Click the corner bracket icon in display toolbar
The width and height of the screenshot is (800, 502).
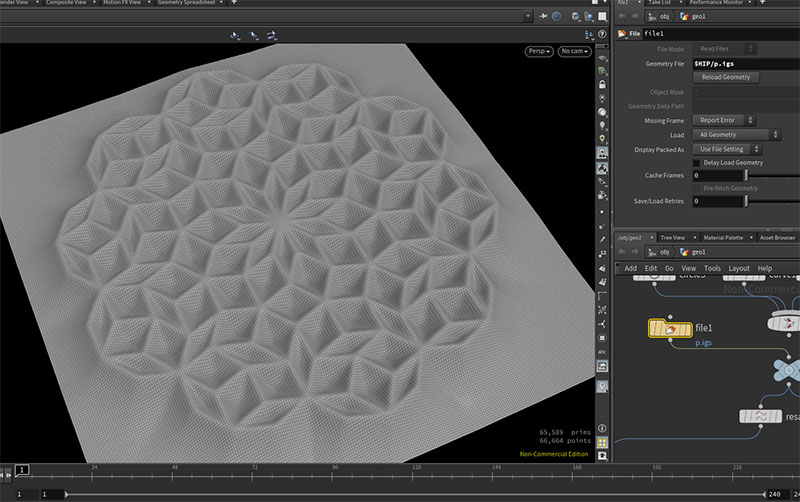coord(603,295)
